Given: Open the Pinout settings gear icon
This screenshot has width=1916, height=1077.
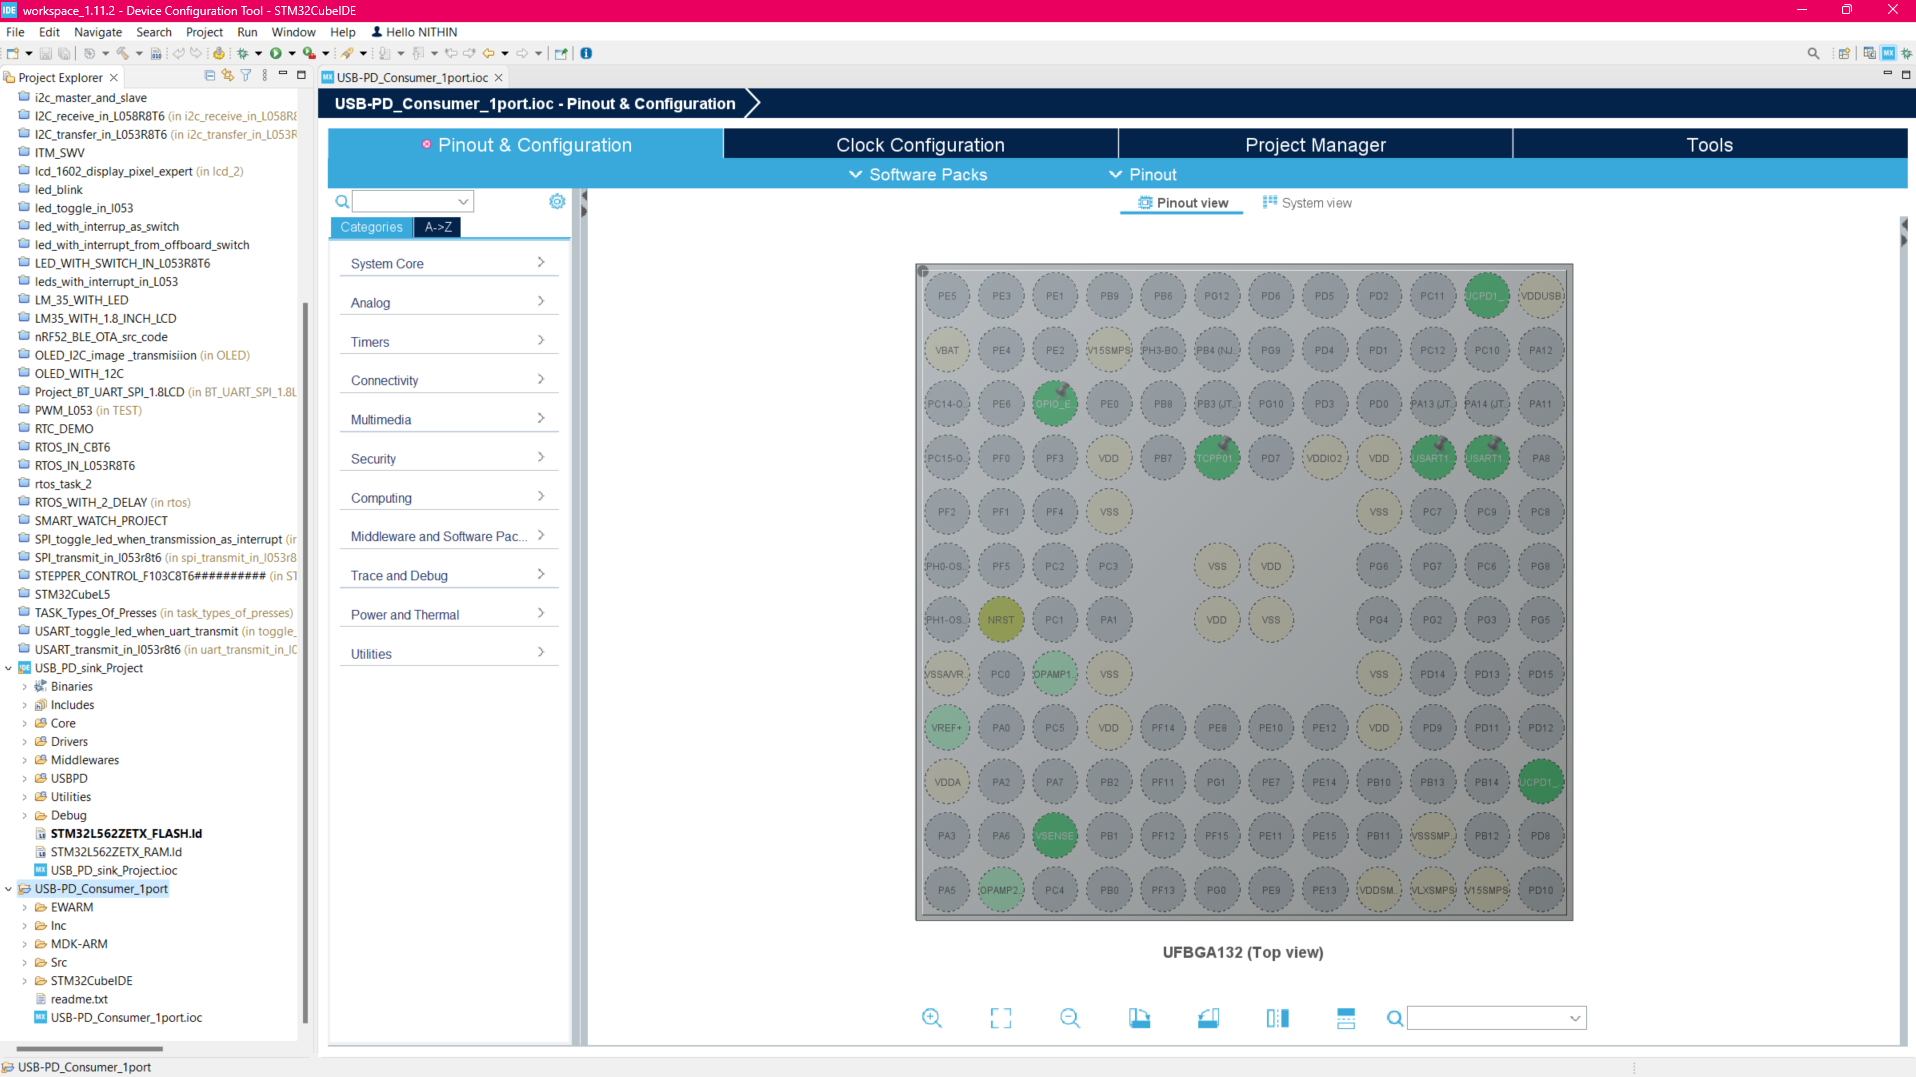Looking at the screenshot, I should coord(557,201).
